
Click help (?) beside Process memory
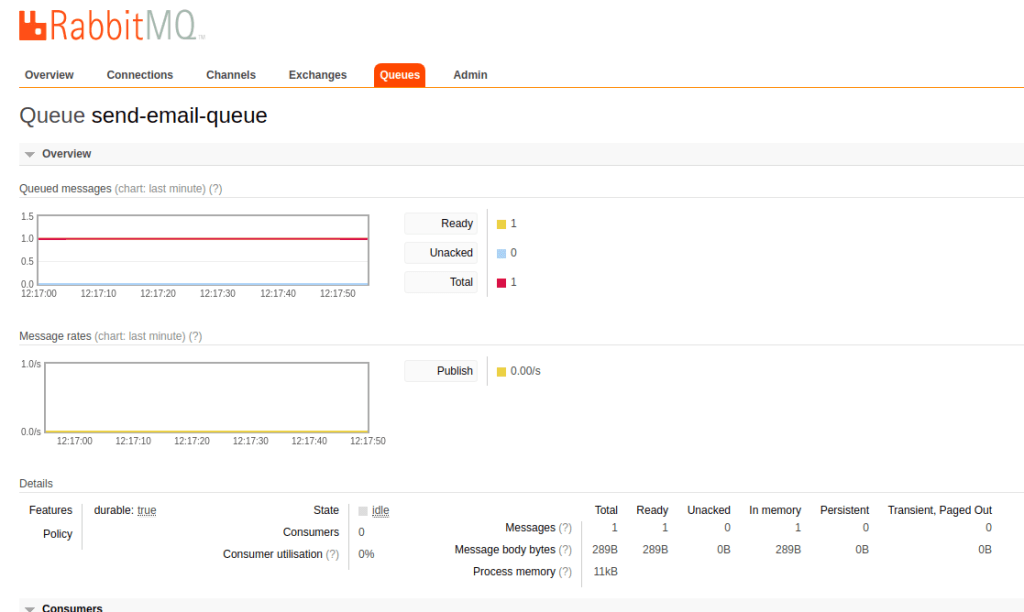coord(565,572)
